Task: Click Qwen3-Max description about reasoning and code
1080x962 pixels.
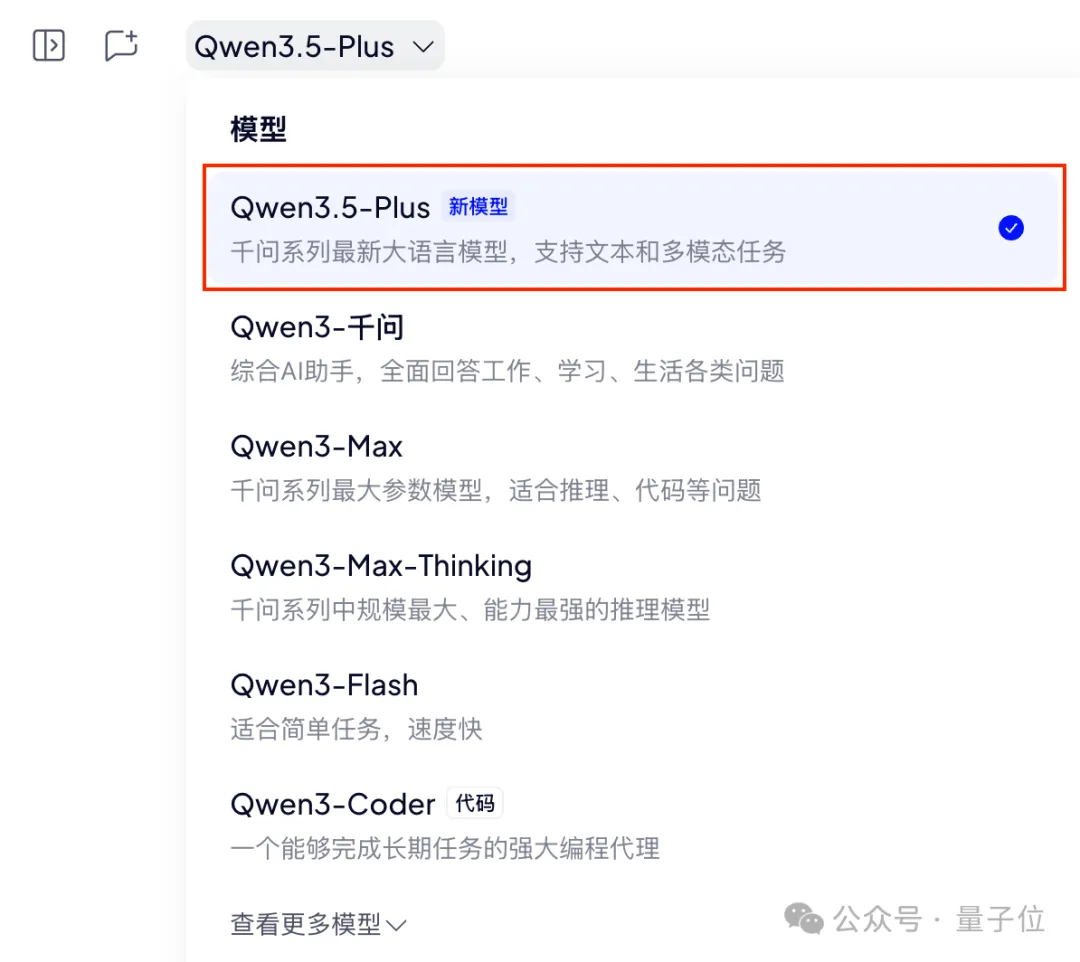Action: [x=496, y=490]
